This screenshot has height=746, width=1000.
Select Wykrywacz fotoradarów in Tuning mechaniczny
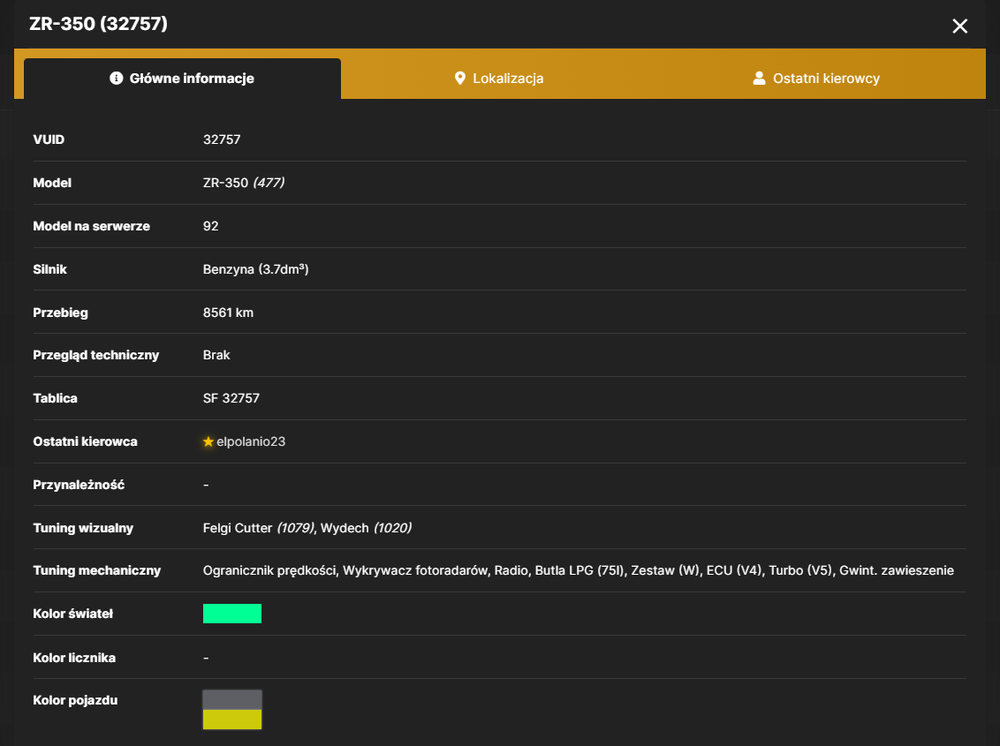pos(415,571)
